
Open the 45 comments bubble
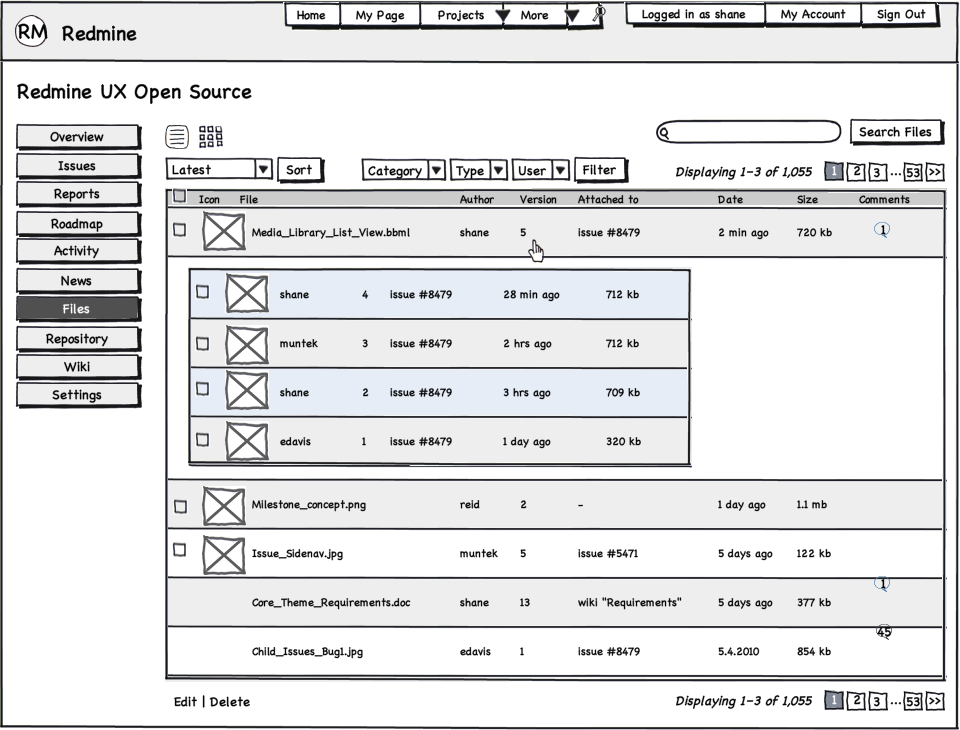coord(883,631)
